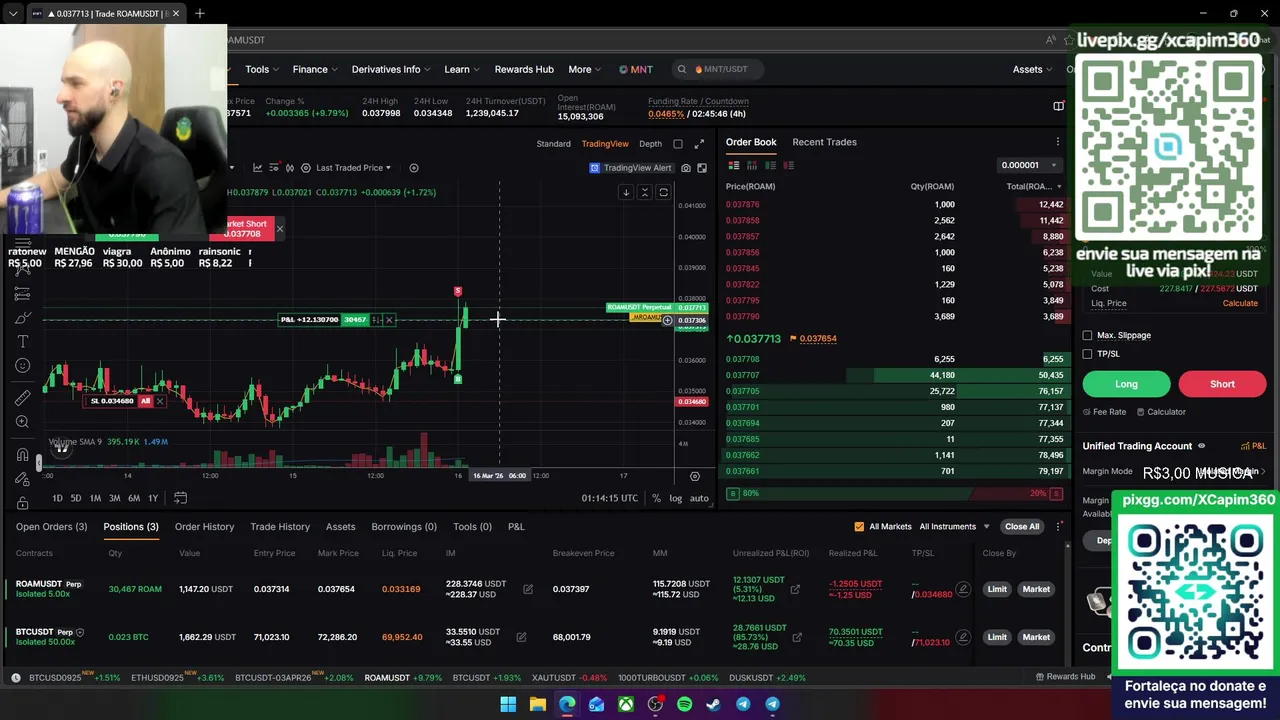Expand the More menu
This screenshot has height=720, width=1280.
[585, 69]
